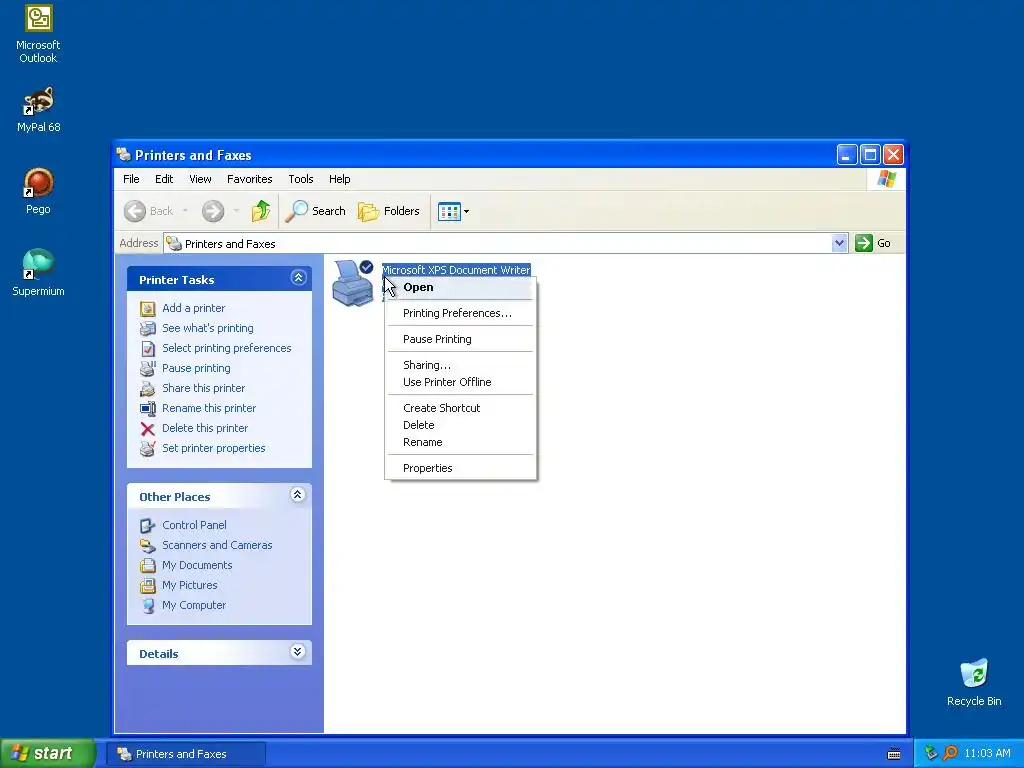Open the View menu
This screenshot has width=1024, height=768.
(x=200, y=179)
